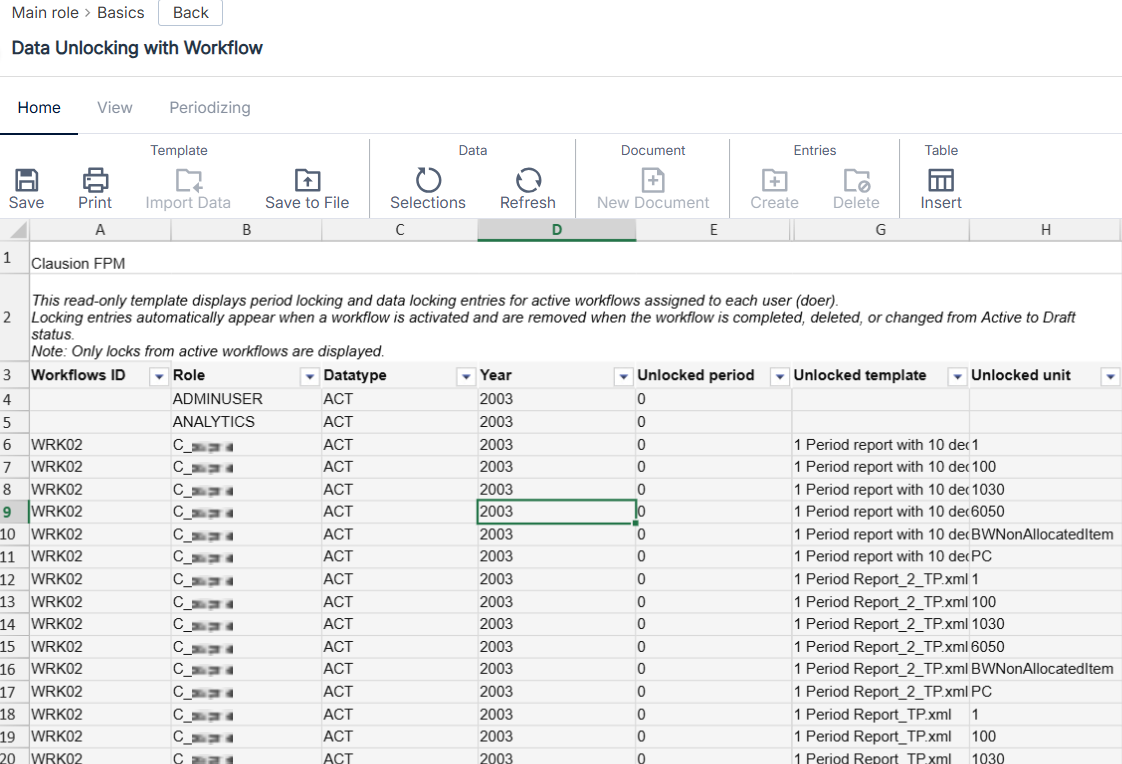Click the ANALYTICS role cell

click(247, 422)
